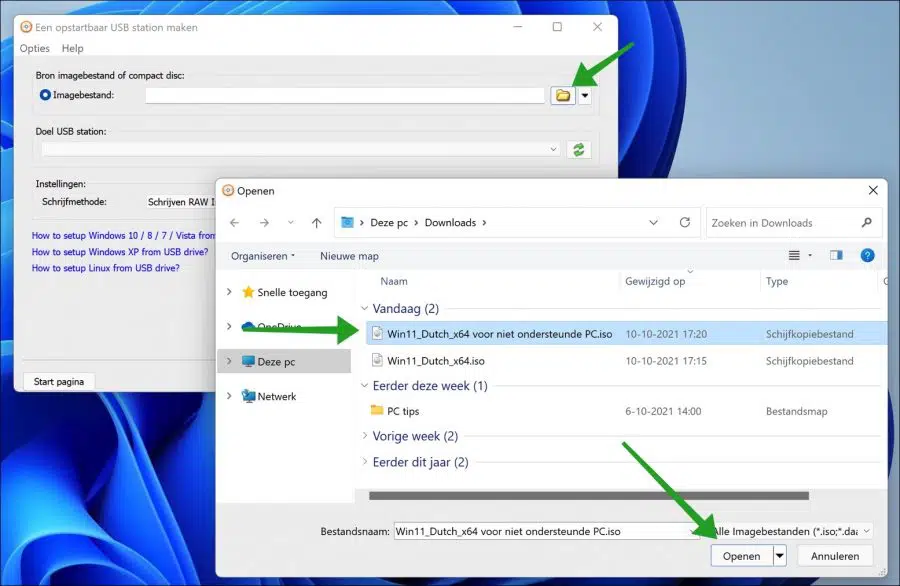
Task: Click the Back arrow in the Openen dialog
Action: click(234, 223)
